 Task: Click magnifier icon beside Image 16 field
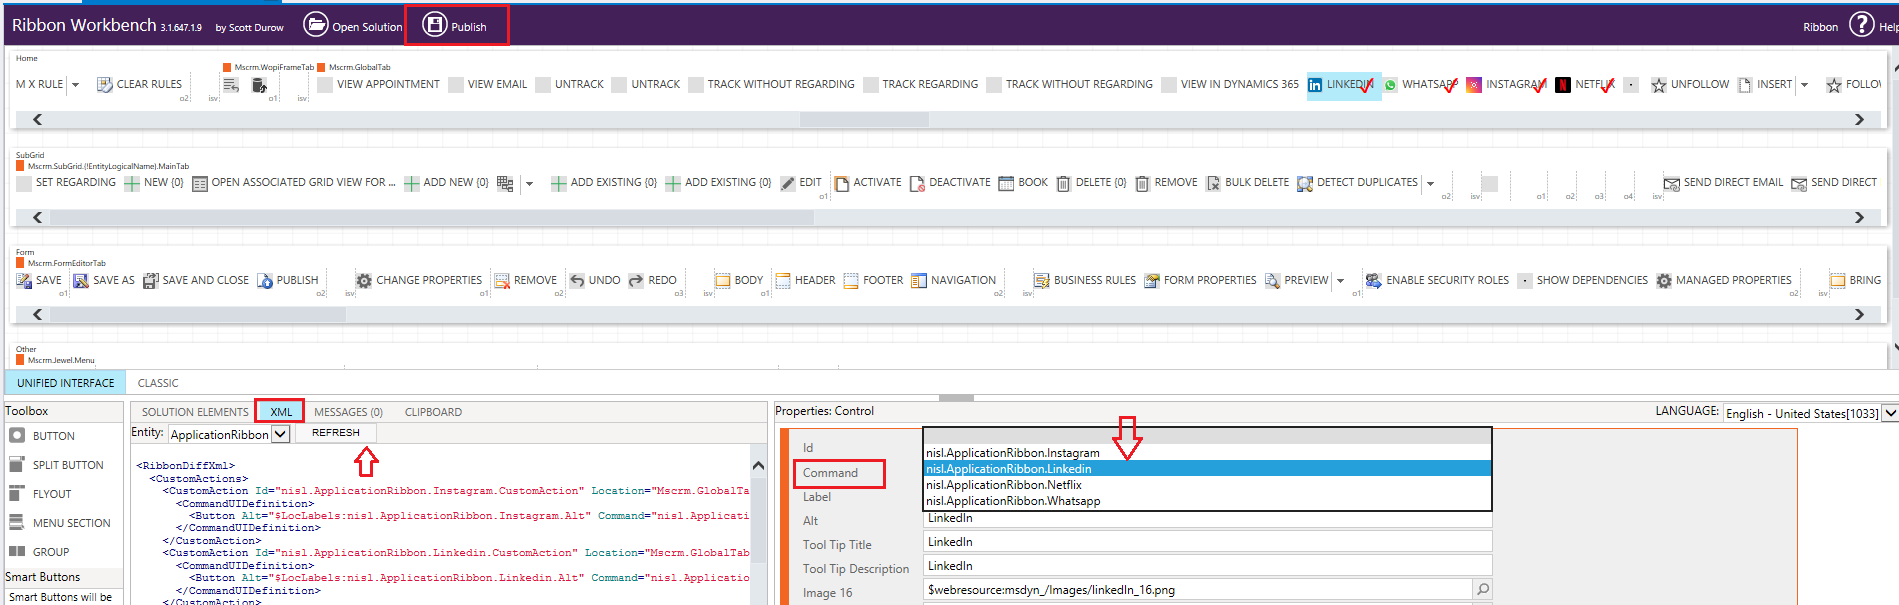click(x=1482, y=590)
